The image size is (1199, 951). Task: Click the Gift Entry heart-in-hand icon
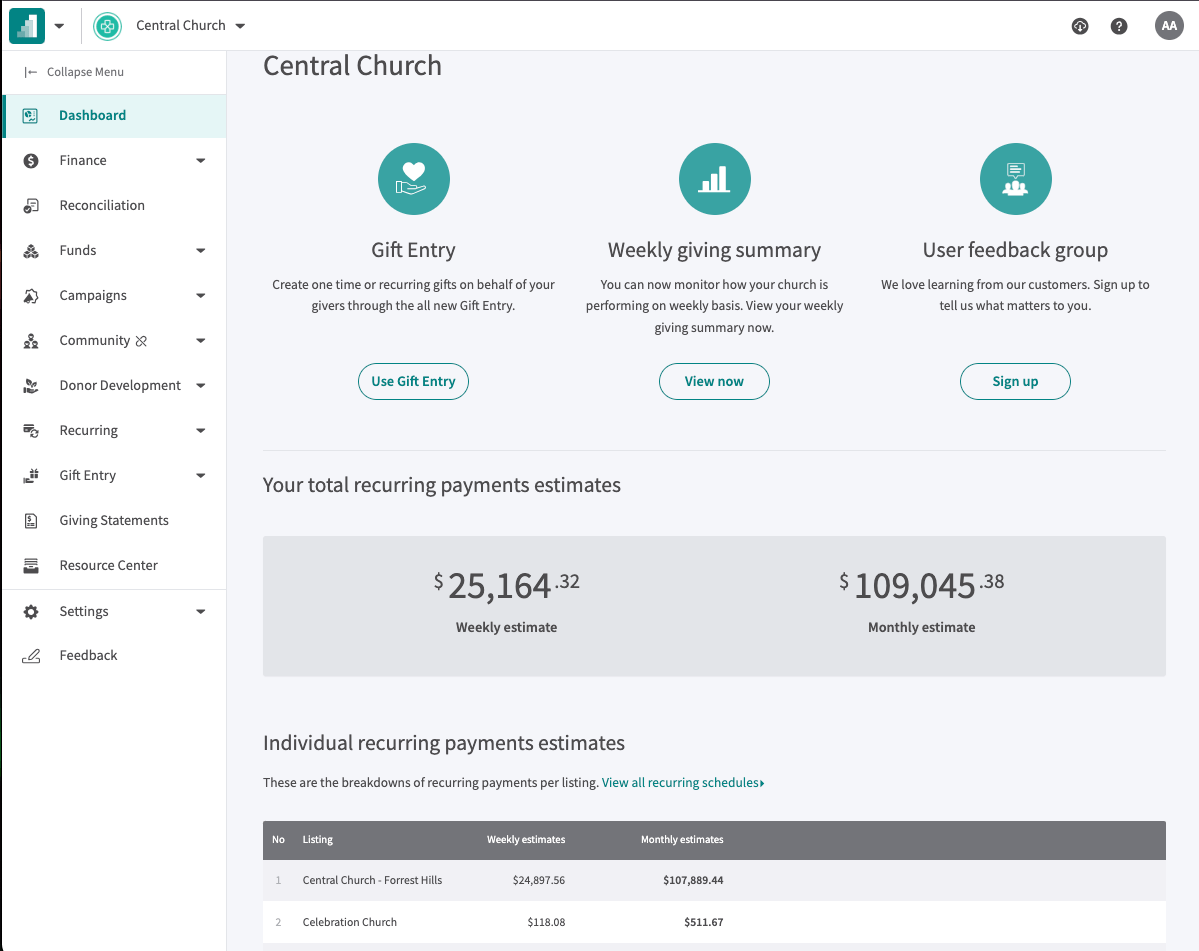click(x=413, y=179)
